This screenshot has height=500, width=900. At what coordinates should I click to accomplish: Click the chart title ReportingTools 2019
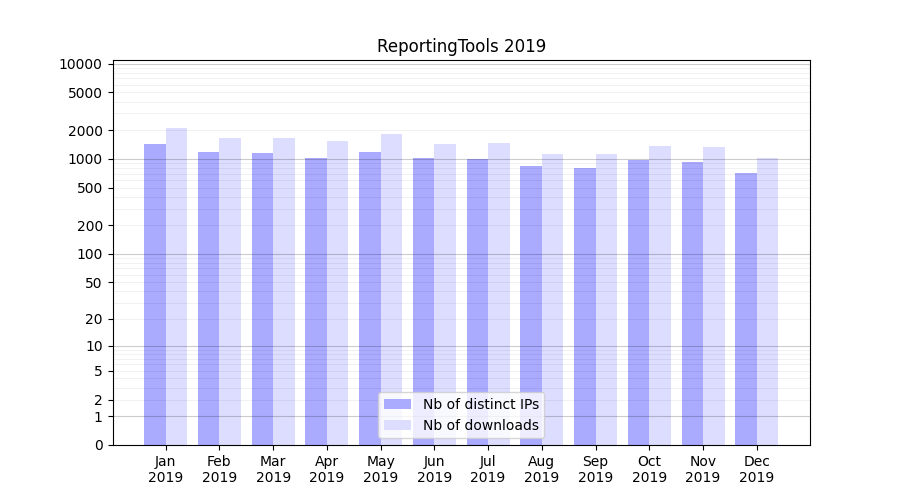(x=461, y=46)
